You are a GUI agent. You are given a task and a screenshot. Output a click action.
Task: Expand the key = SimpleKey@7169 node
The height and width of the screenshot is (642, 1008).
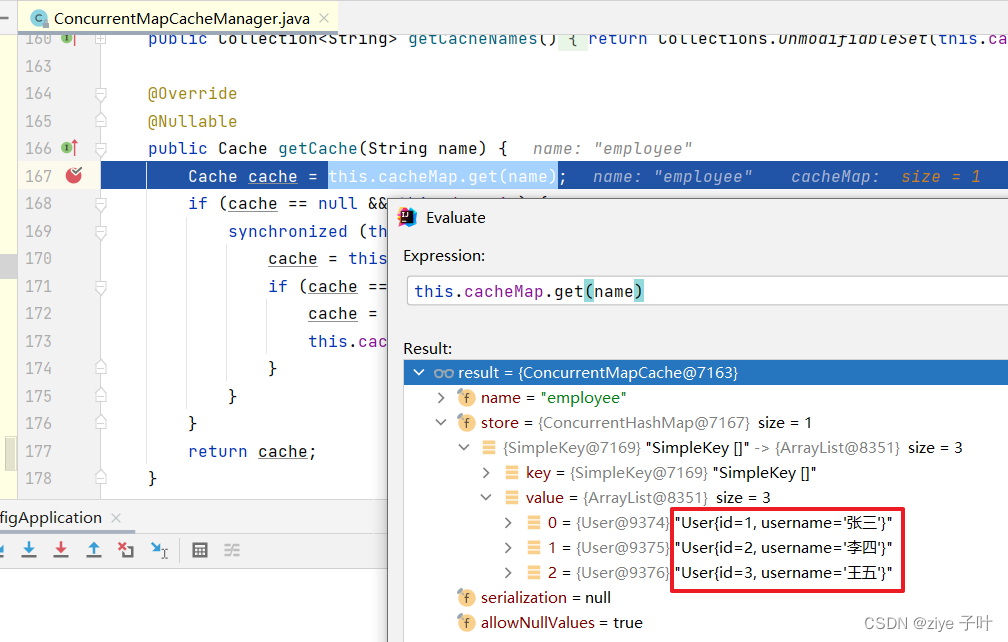pyautogui.click(x=486, y=473)
